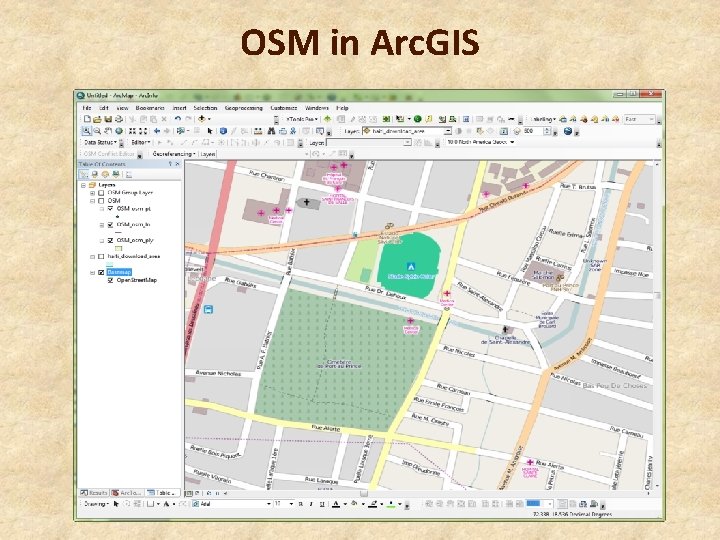Open a map document folder icon
This screenshot has height=540, width=720.
coord(97,119)
